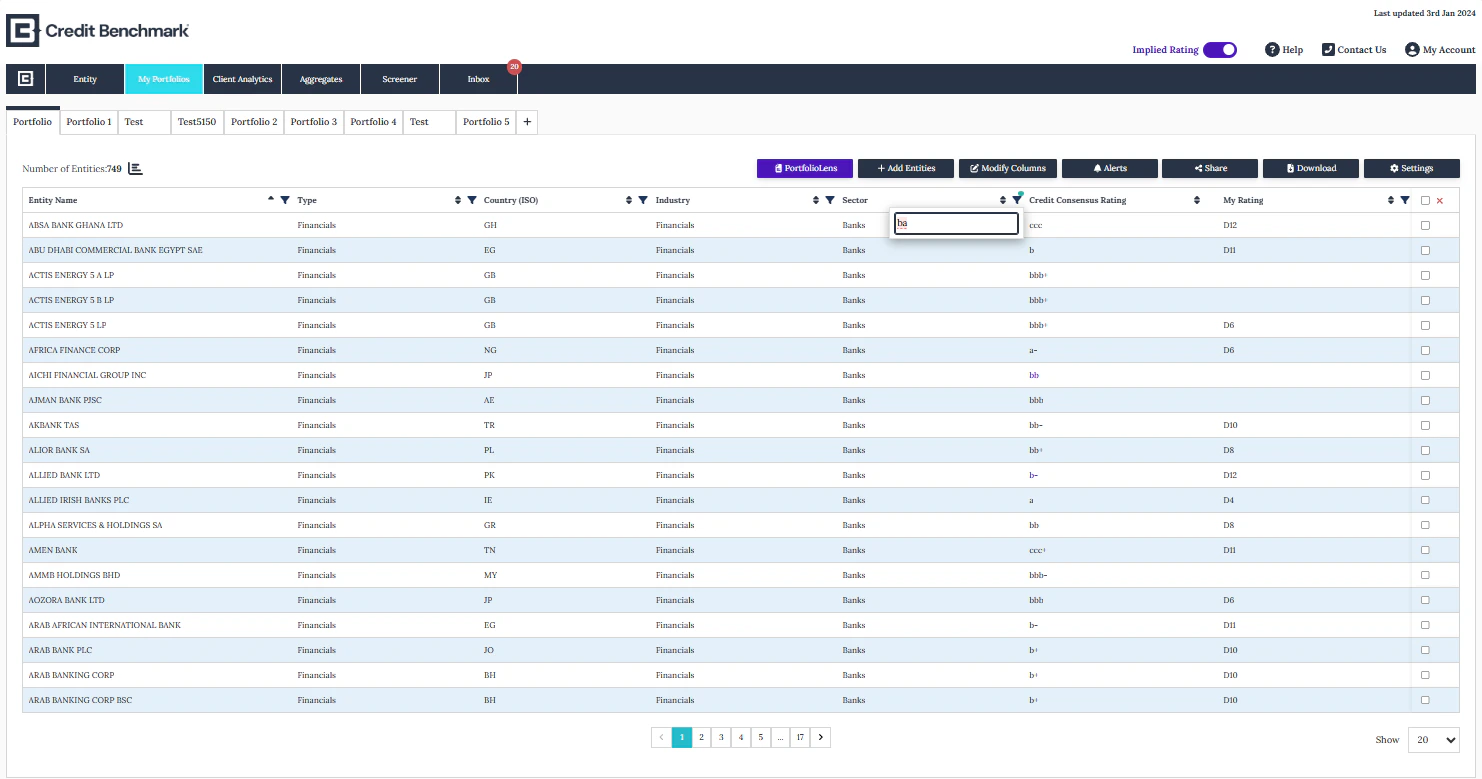Sort by My Rating column arrows
Image resolution: width=1482 pixels, height=779 pixels.
pyautogui.click(x=1391, y=200)
